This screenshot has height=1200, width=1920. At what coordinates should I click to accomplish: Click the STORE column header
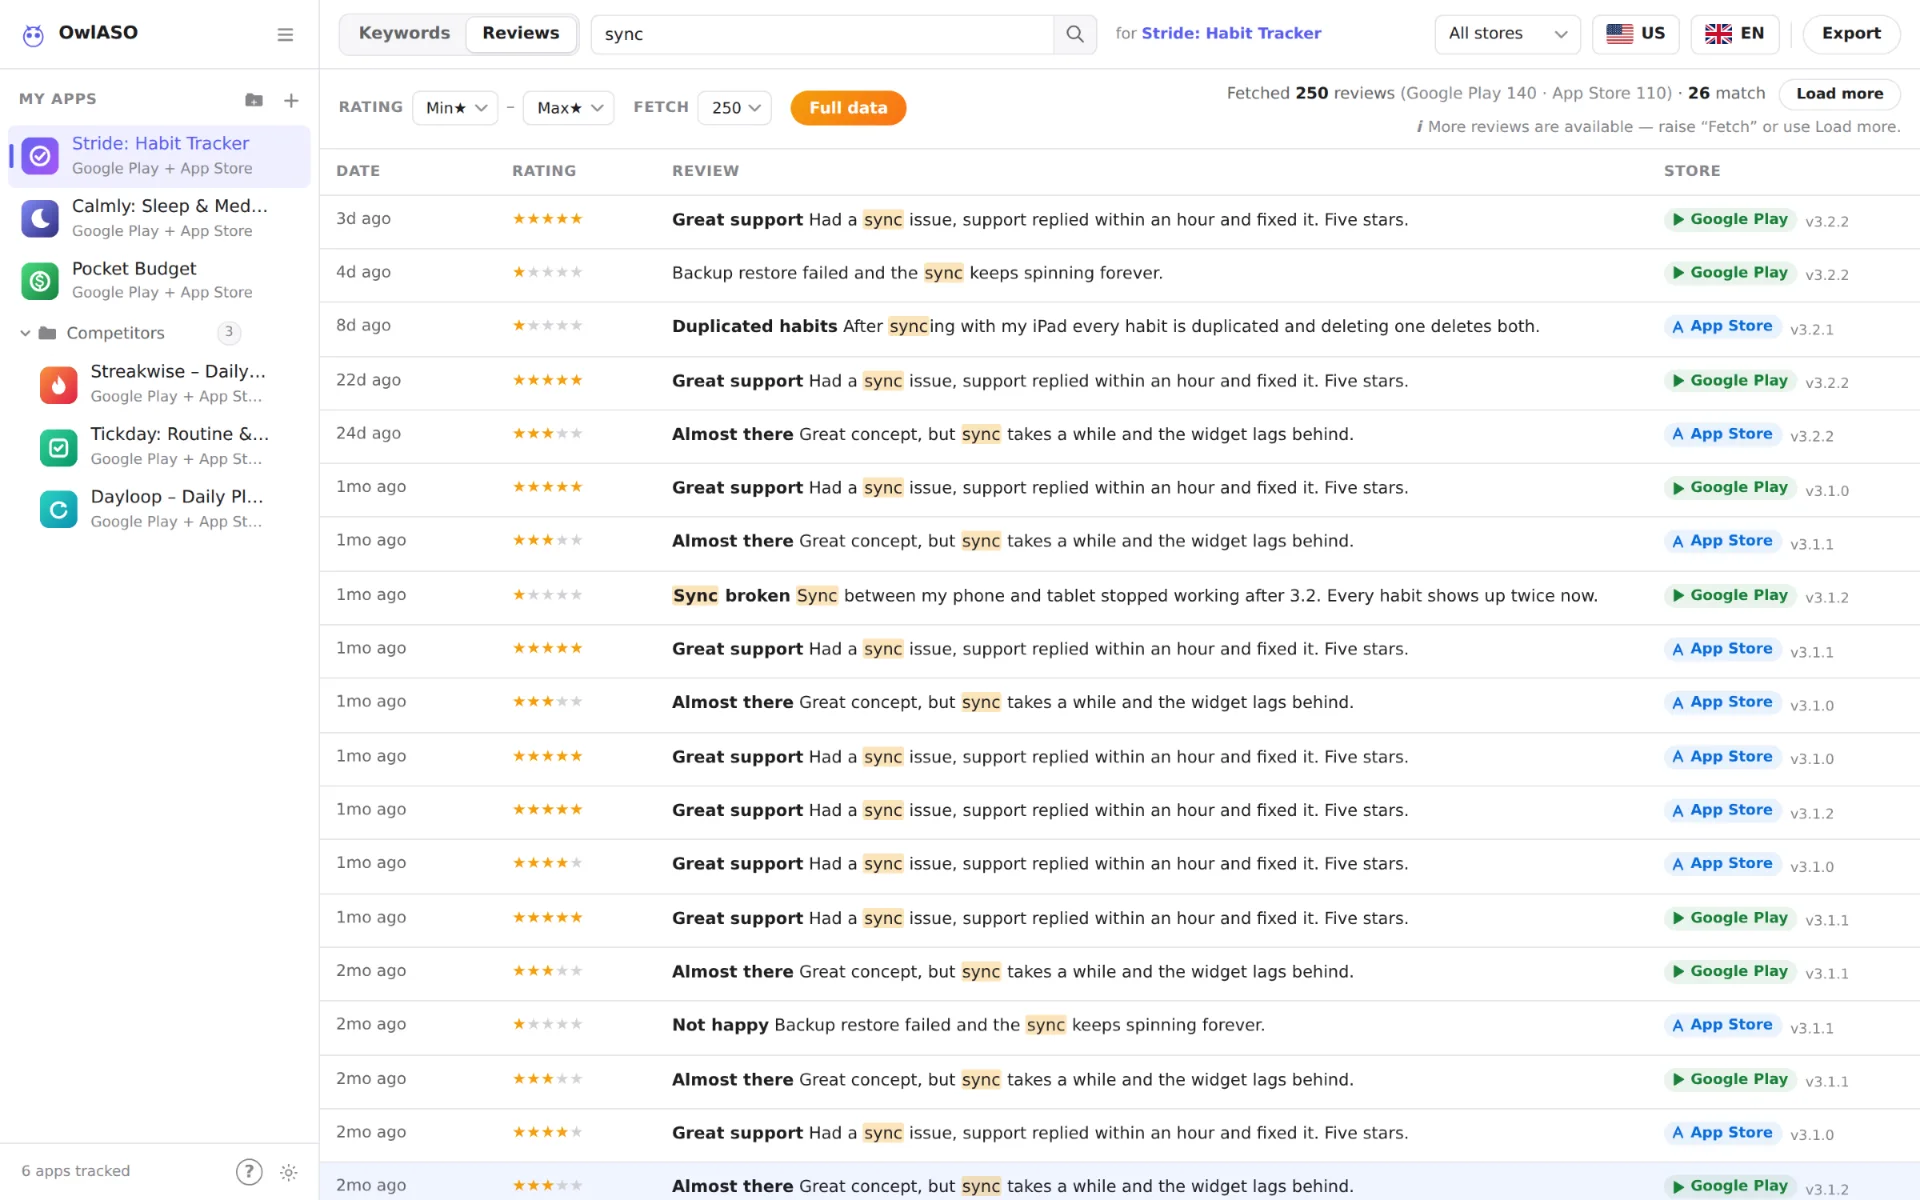tap(1692, 171)
